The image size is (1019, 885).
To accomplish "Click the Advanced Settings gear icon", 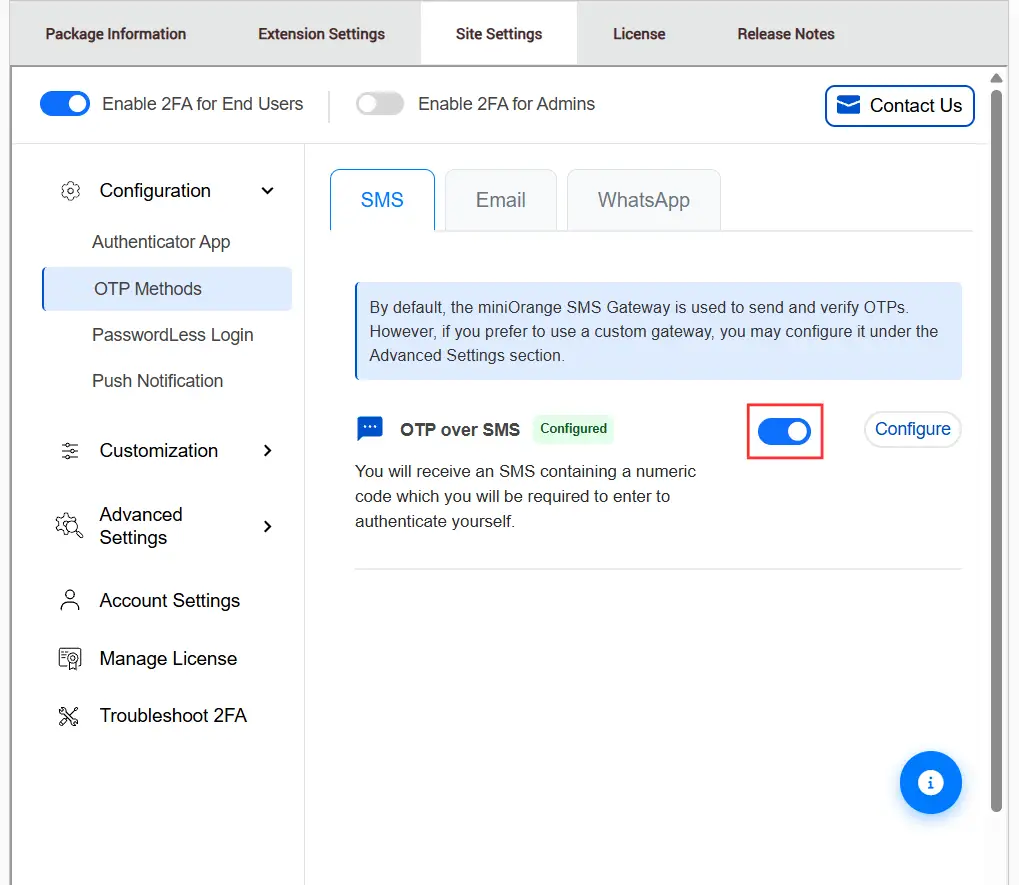I will tap(68, 526).
